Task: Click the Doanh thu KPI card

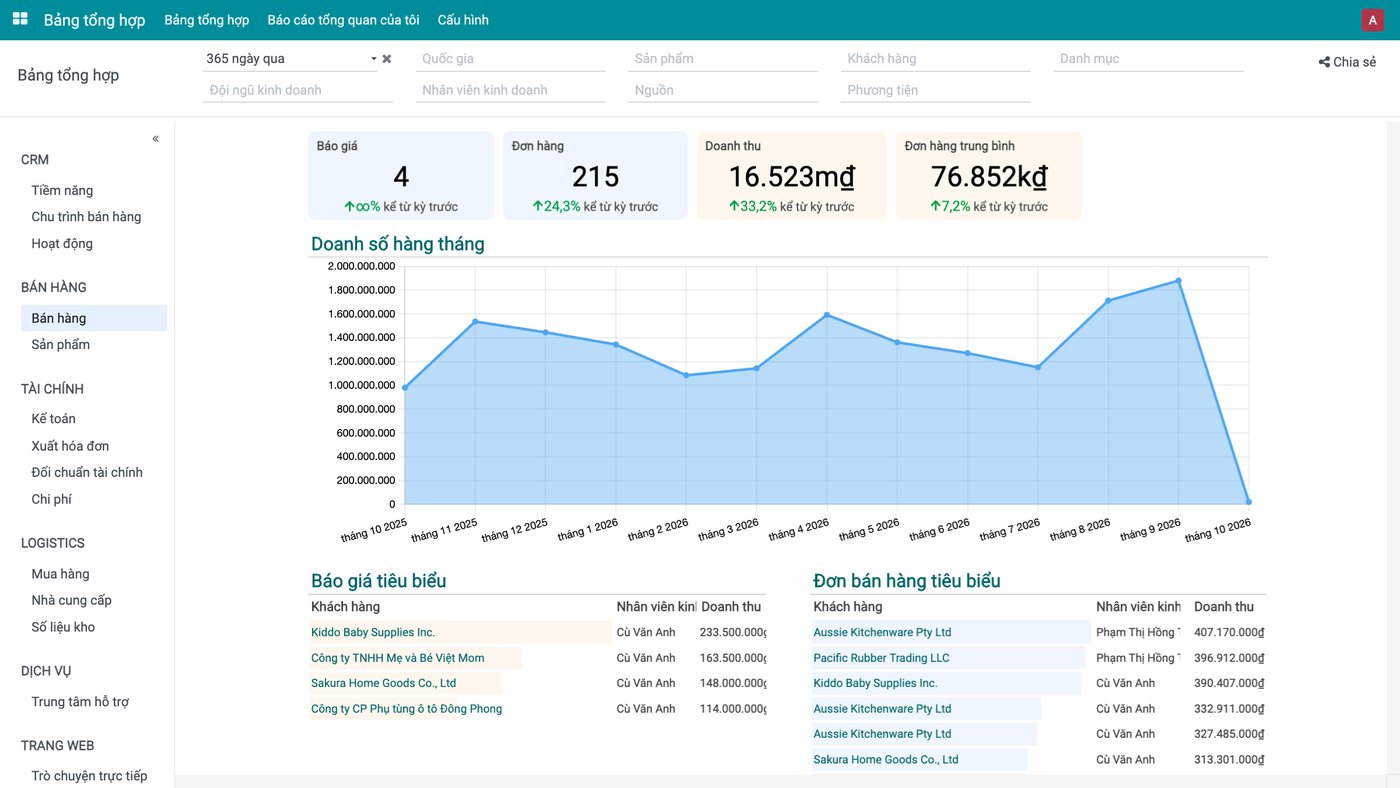Action: 792,176
